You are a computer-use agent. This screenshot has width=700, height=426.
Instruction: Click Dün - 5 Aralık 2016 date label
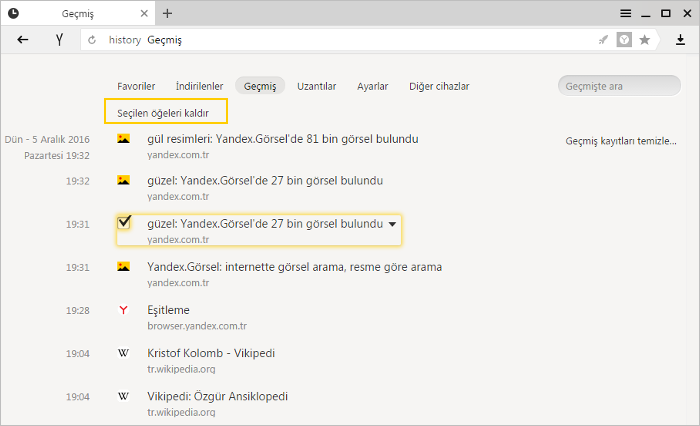click(47, 139)
